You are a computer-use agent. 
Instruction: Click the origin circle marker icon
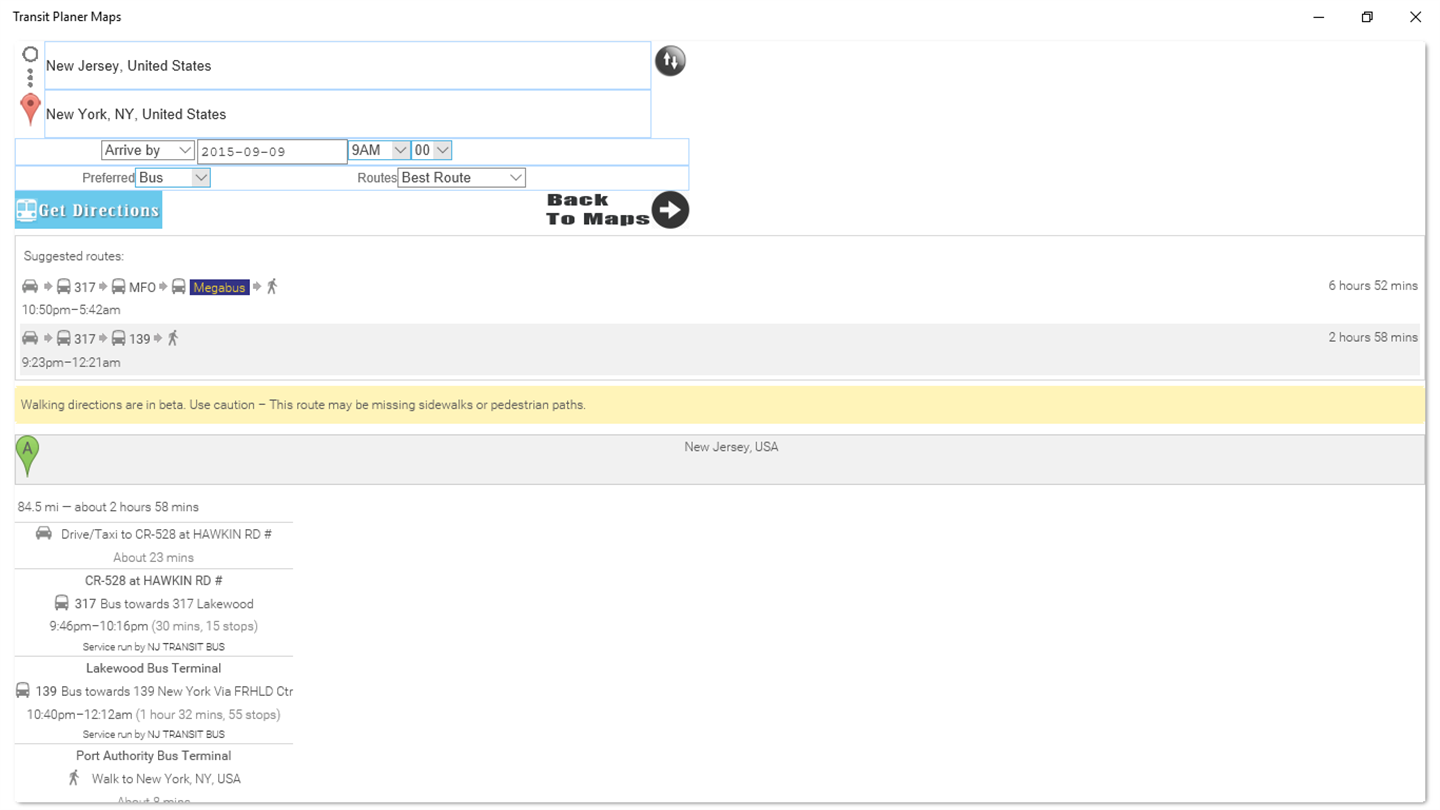[x=30, y=54]
